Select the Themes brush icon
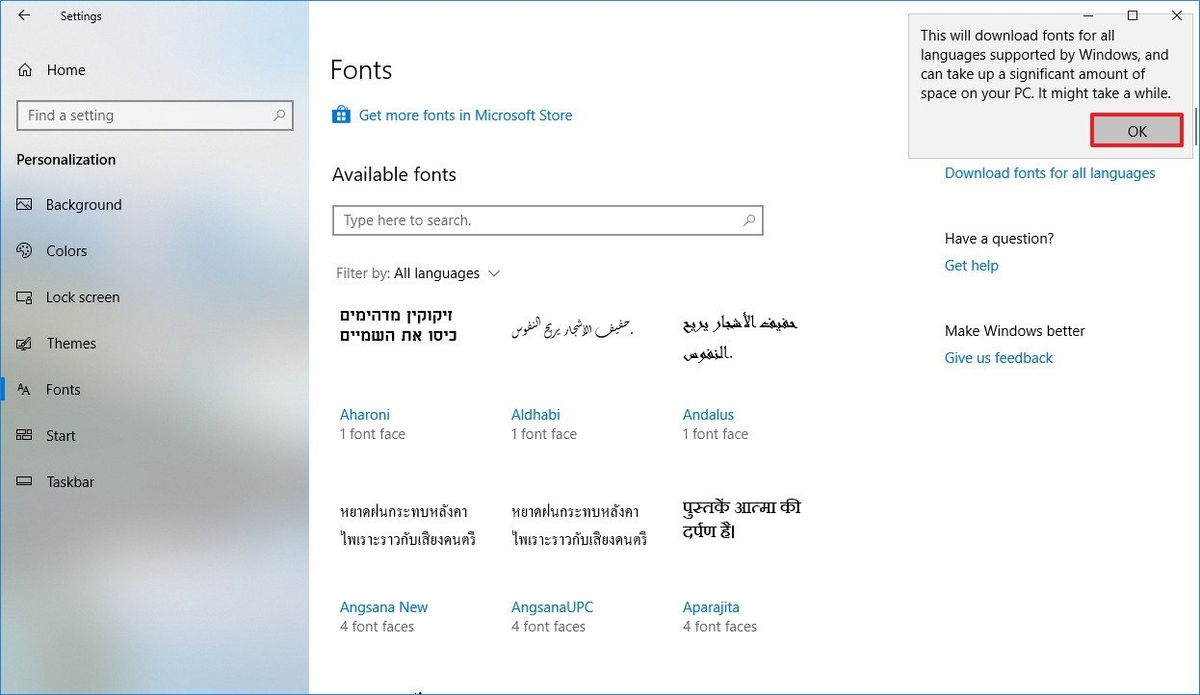 point(24,343)
